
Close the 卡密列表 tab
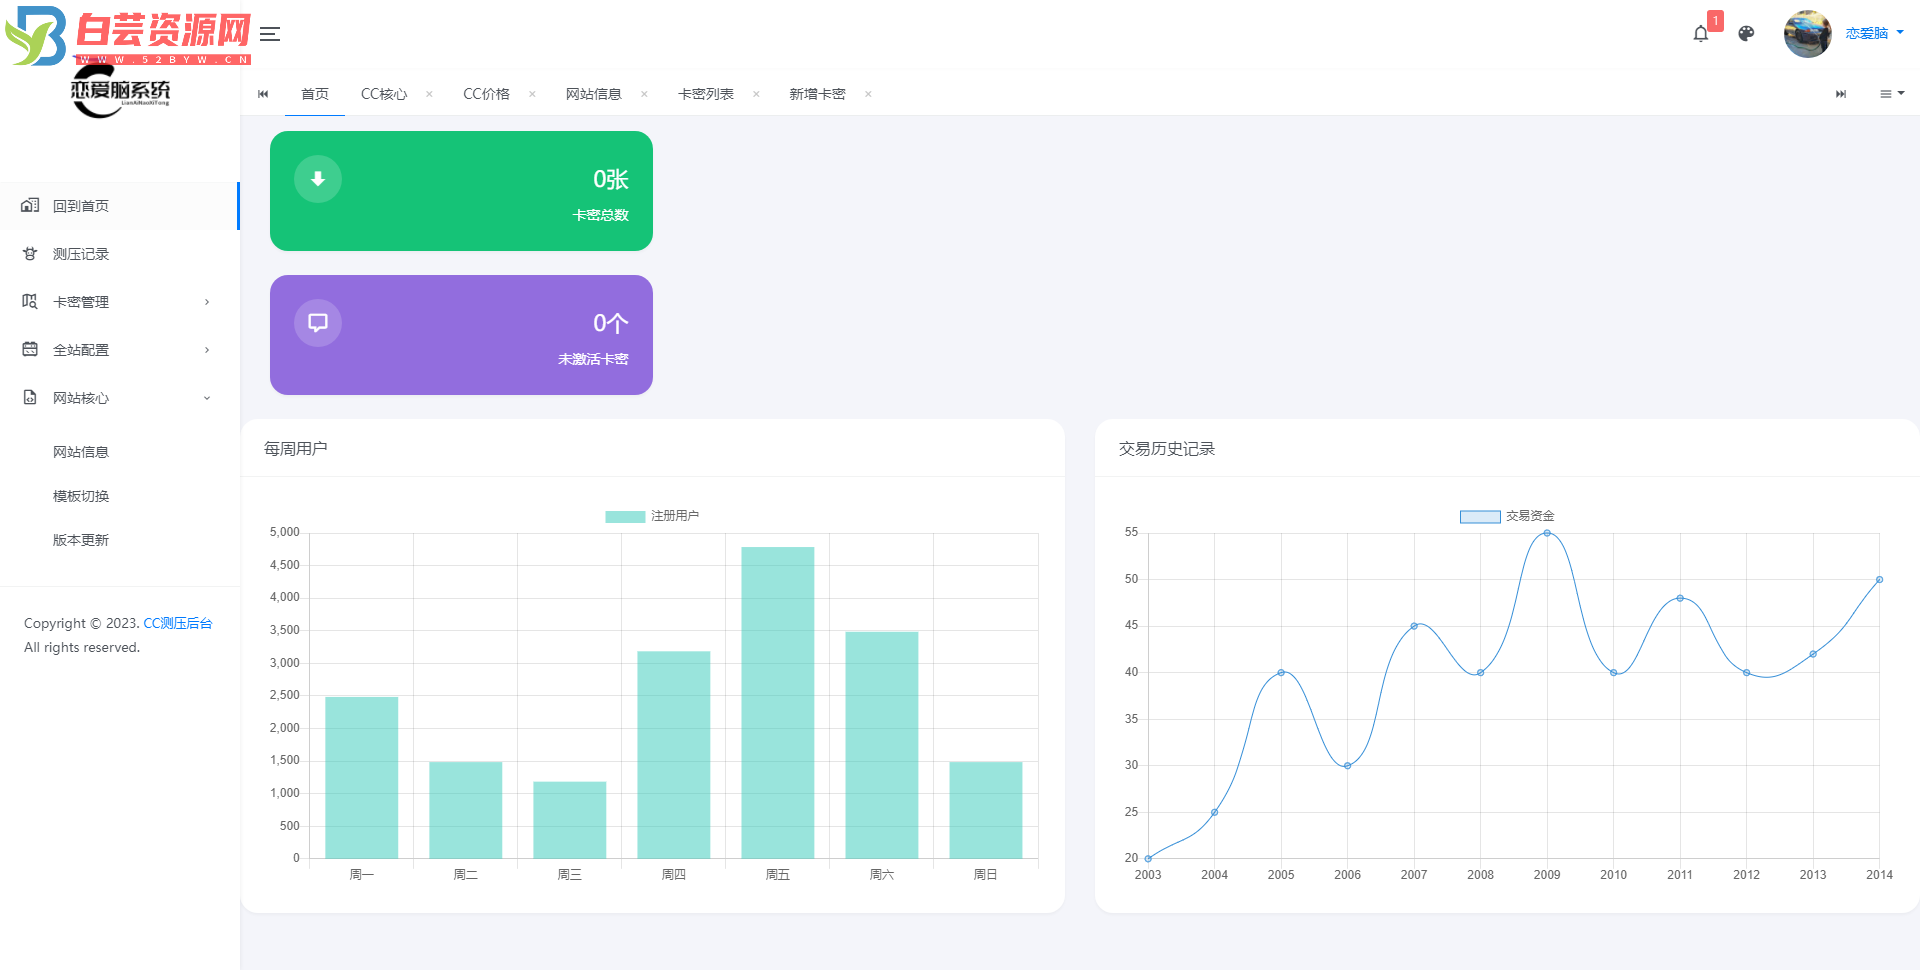pyautogui.click(x=756, y=94)
